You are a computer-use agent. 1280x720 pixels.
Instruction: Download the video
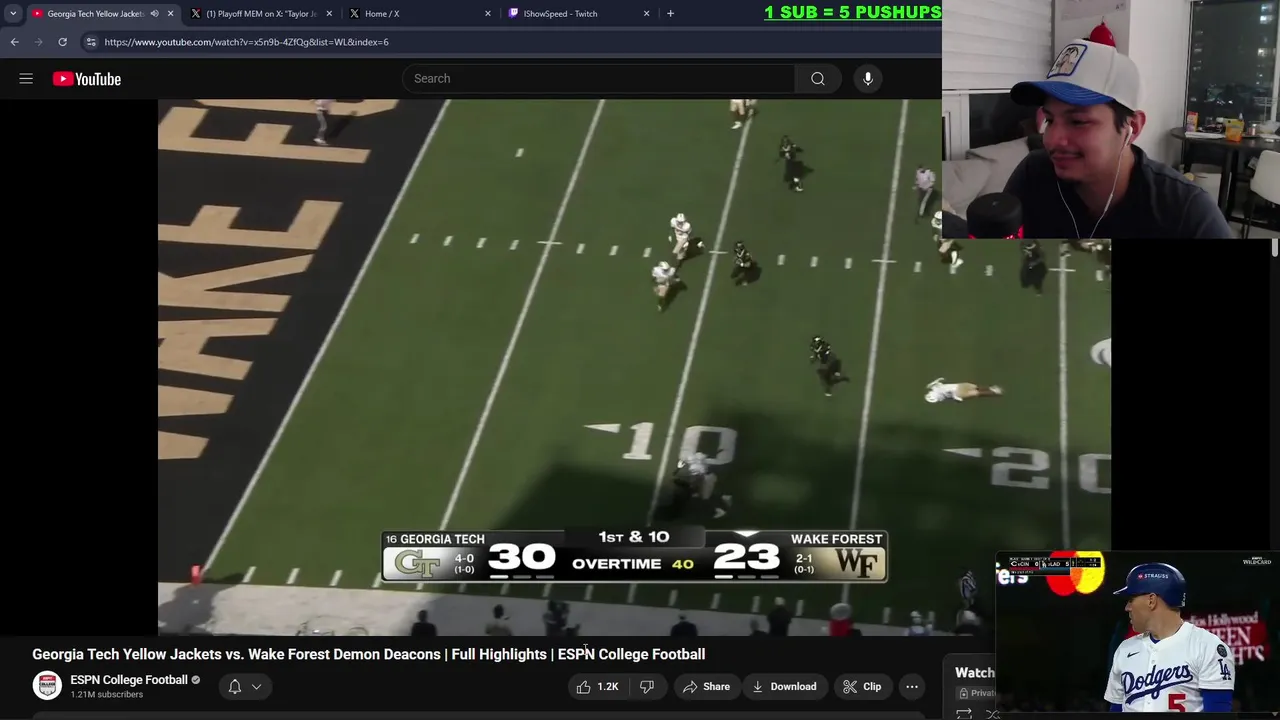pyautogui.click(x=785, y=686)
